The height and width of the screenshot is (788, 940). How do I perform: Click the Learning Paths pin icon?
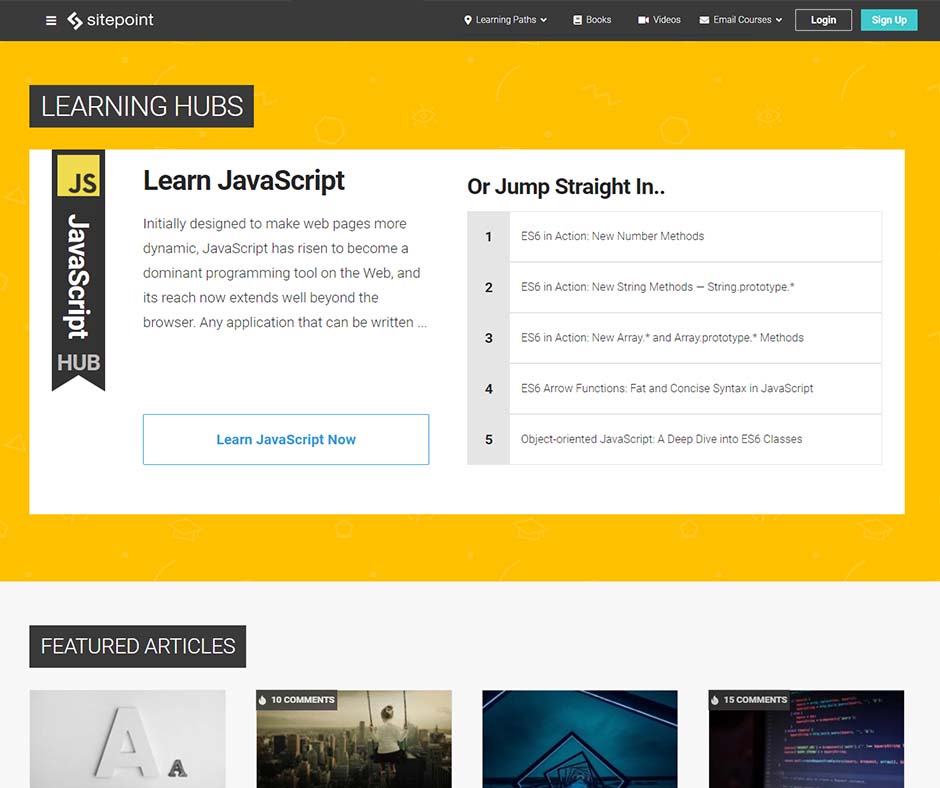pyautogui.click(x=468, y=20)
